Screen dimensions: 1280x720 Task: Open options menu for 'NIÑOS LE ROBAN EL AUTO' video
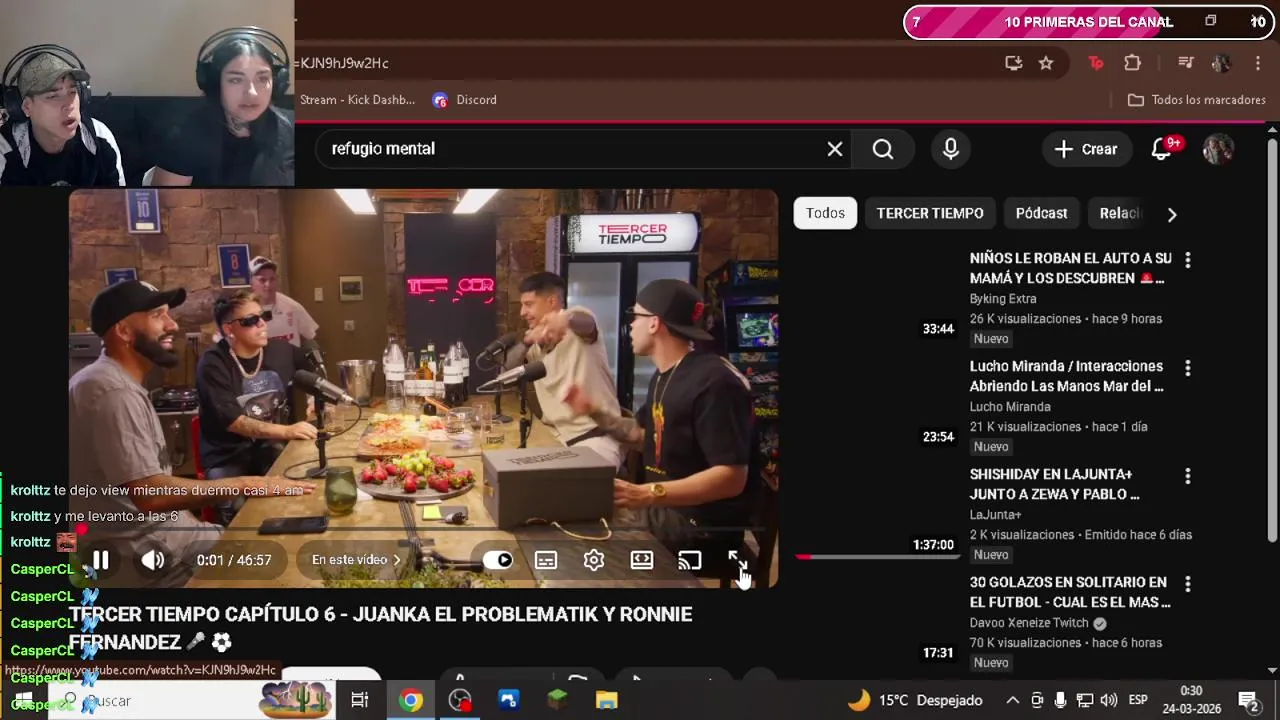pyautogui.click(x=1187, y=260)
